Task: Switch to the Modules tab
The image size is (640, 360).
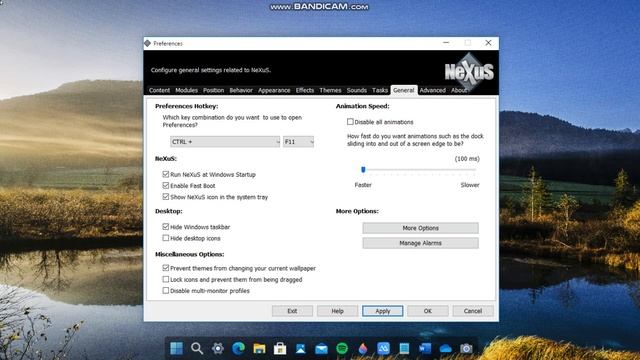Action: [187, 90]
